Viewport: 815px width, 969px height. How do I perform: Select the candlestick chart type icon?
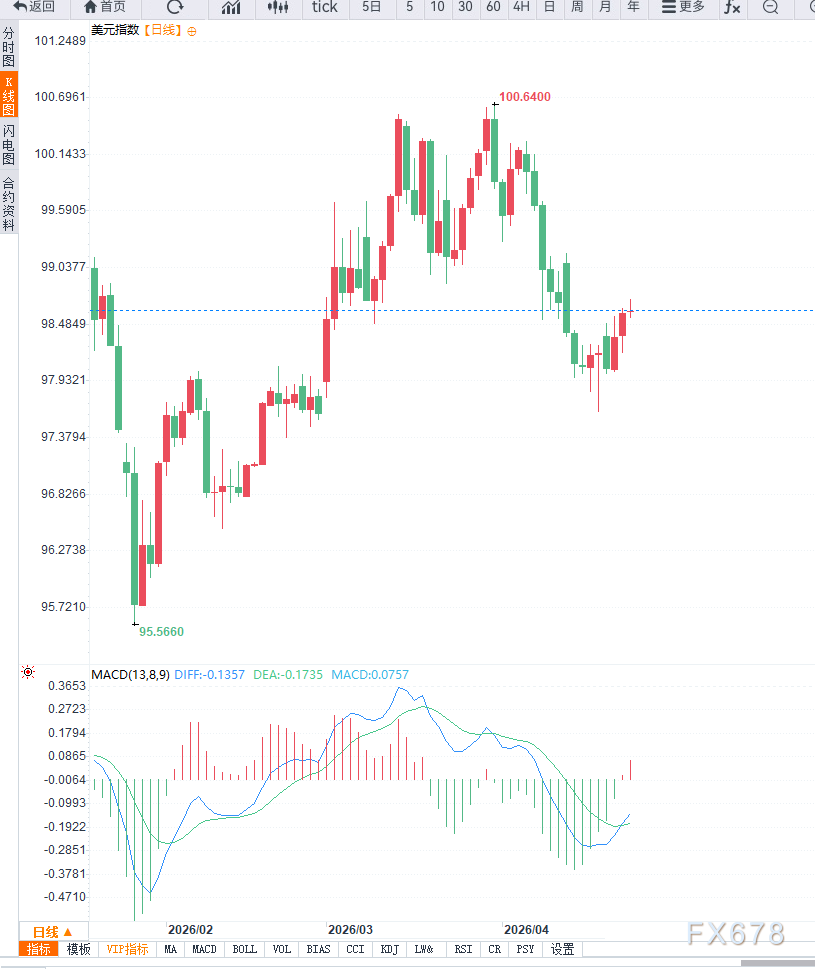(279, 7)
